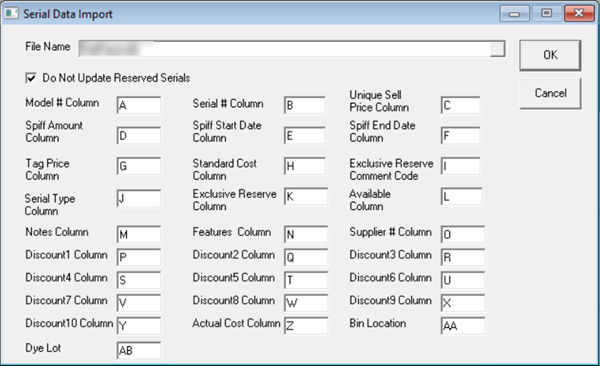Image resolution: width=600 pixels, height=366 pixels.
Task: Select the Features Column input box
Action: (306, 234)
